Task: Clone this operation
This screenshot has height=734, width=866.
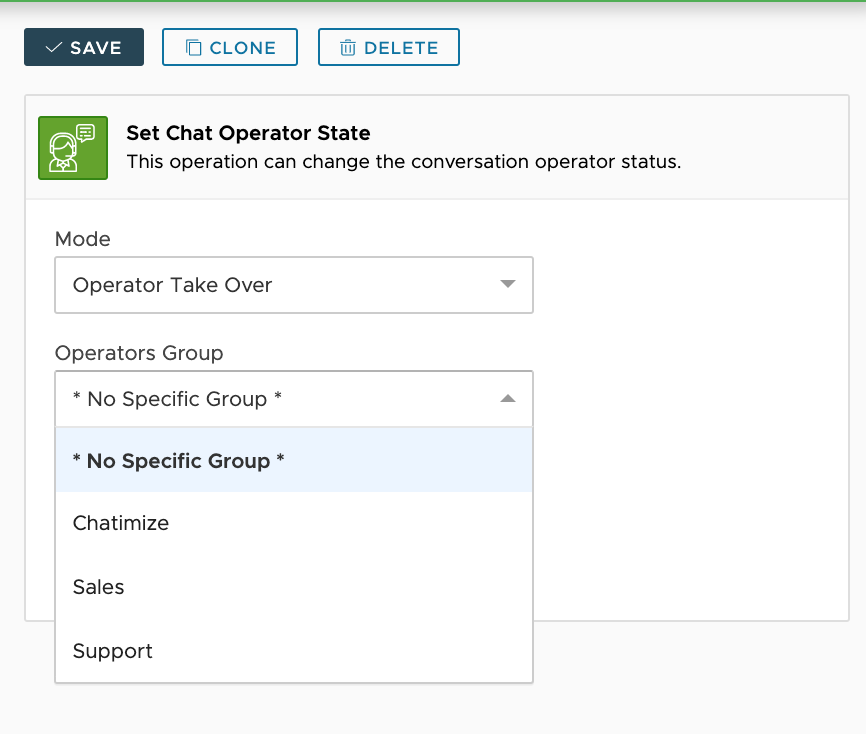Action: point(230,48)
